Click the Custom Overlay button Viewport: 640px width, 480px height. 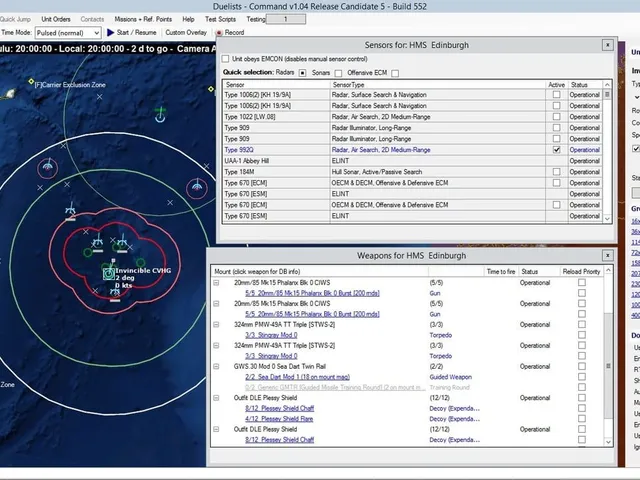186,32
